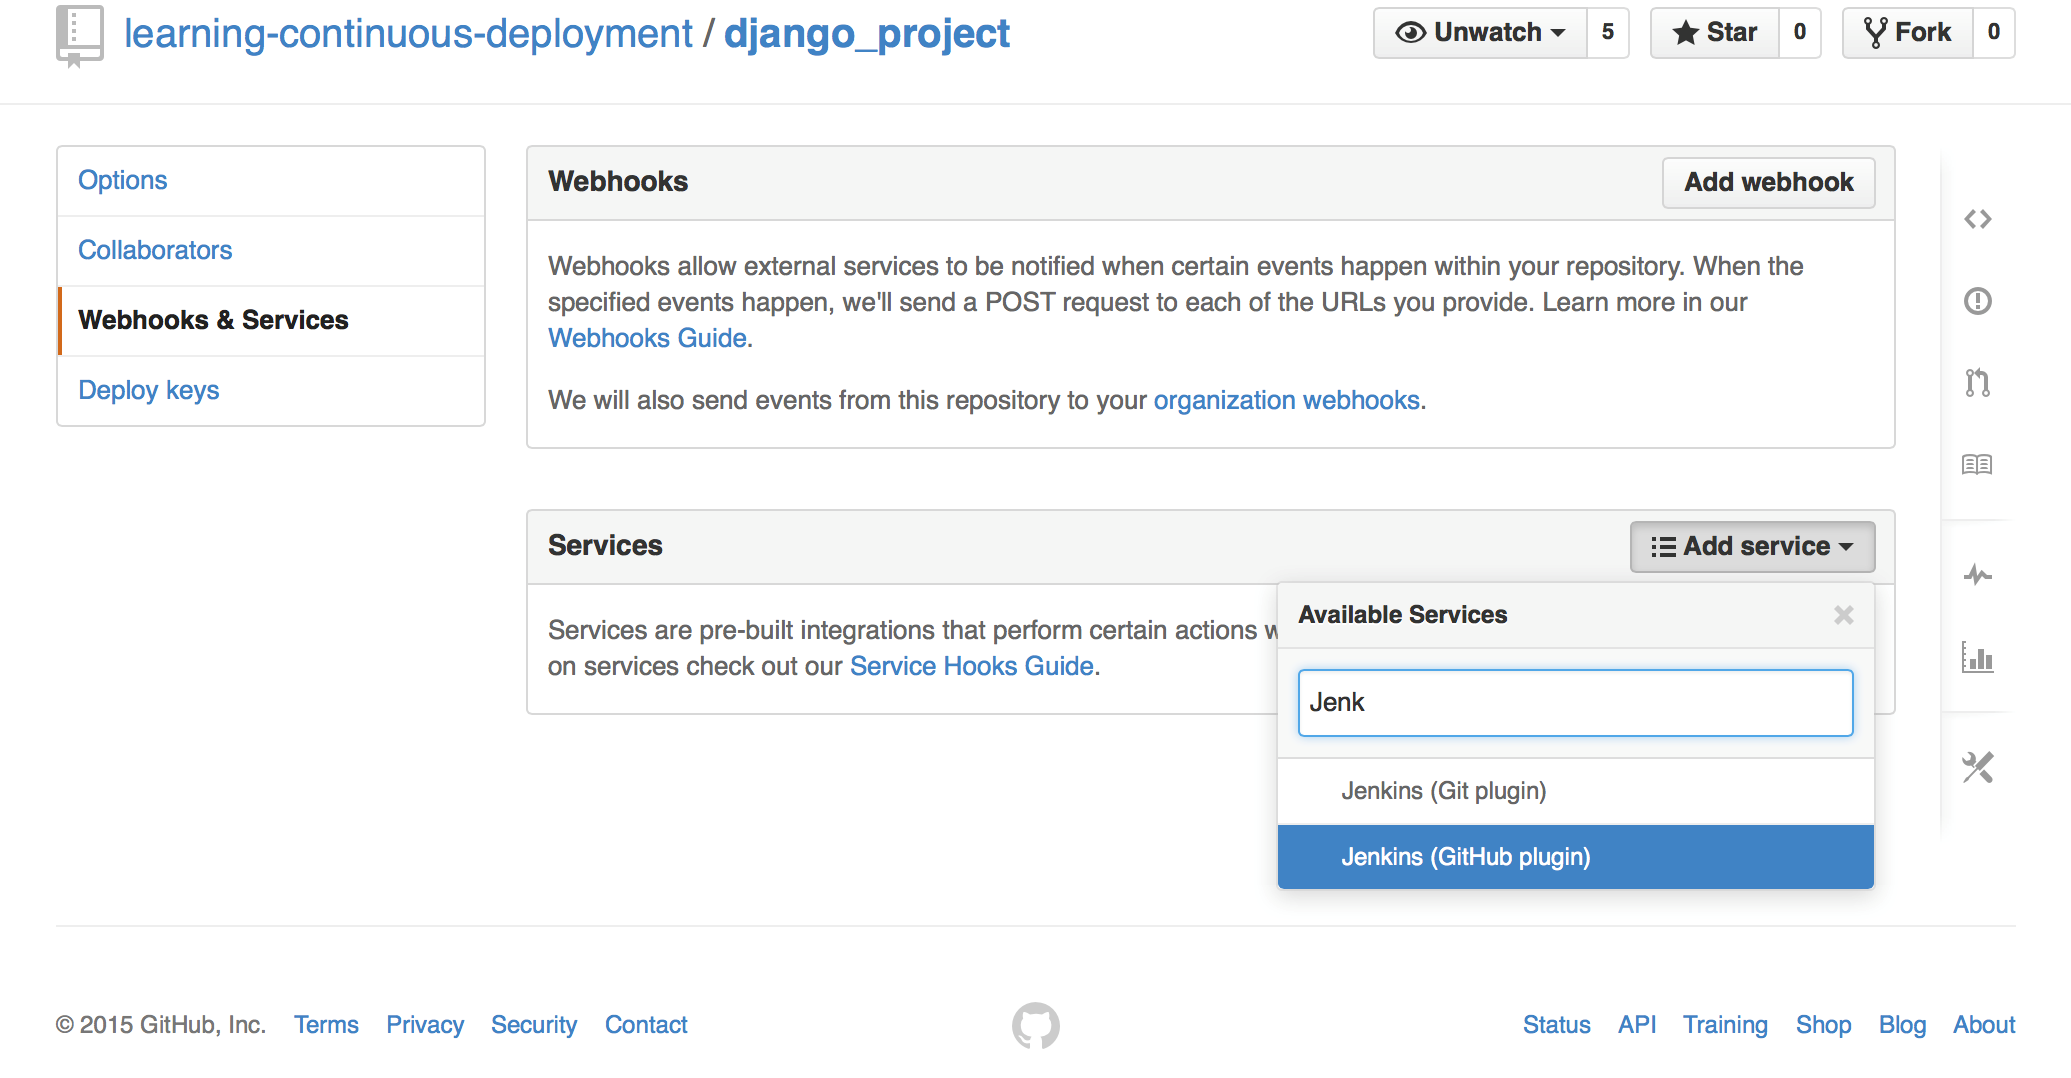Star the django_project repository
This screenshot has height=1078, width=2071.
[x=1714, y=33]
